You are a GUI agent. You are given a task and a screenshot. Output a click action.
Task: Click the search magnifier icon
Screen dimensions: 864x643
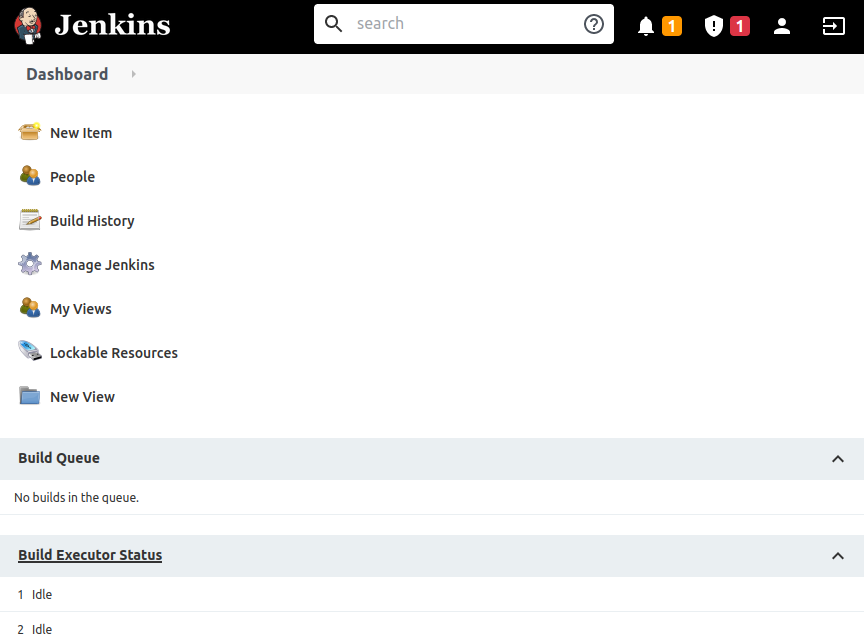pos(333,24)
